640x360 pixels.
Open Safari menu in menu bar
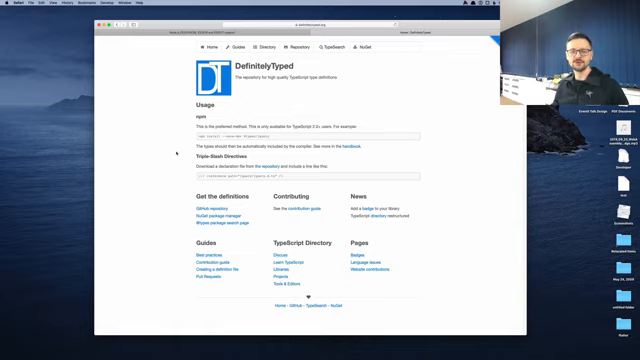pos(18,2)
